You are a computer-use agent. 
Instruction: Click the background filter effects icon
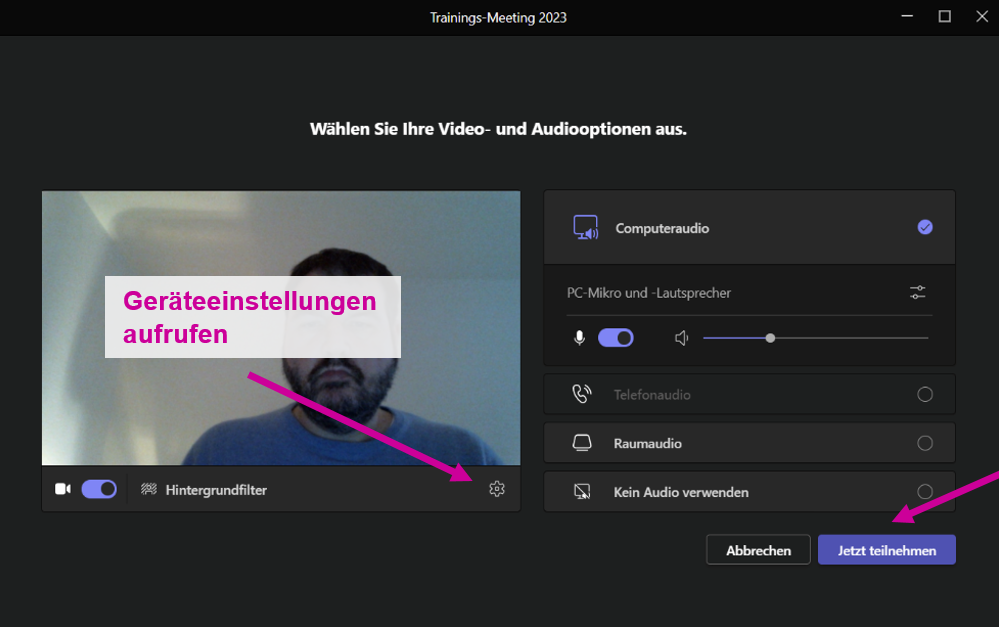pos(149,489)
